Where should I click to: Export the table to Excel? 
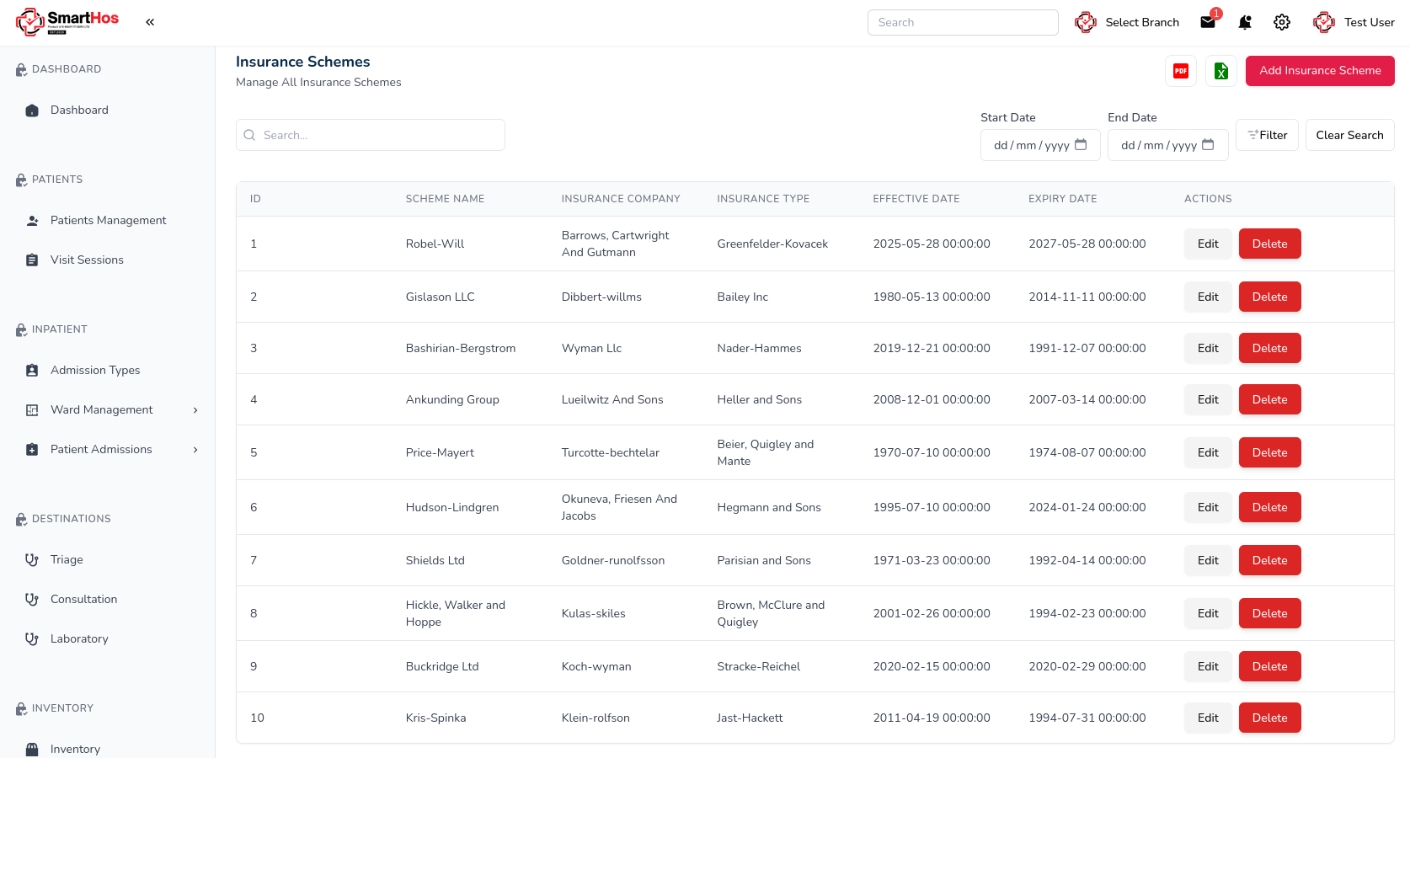1221,71
